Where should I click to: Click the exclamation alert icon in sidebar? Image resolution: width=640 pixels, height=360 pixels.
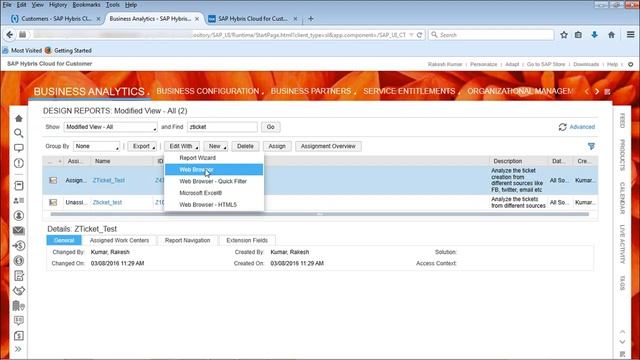(18, 163)
